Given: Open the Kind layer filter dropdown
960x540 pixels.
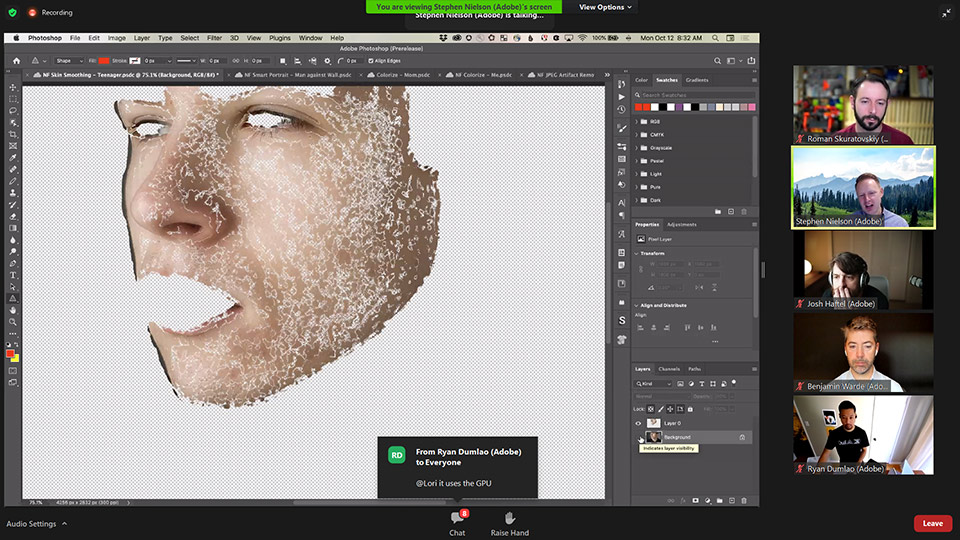Looking at the screenshot, I should pyautogui.click(x=653, y=384).
